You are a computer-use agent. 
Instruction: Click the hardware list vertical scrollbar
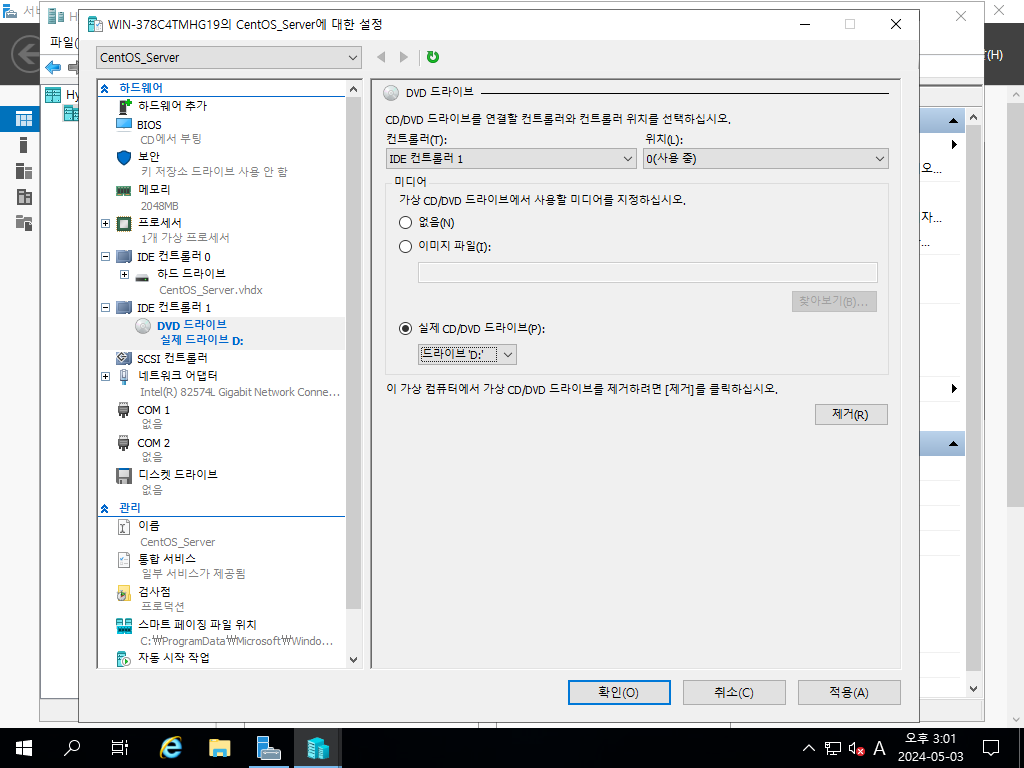353,353
